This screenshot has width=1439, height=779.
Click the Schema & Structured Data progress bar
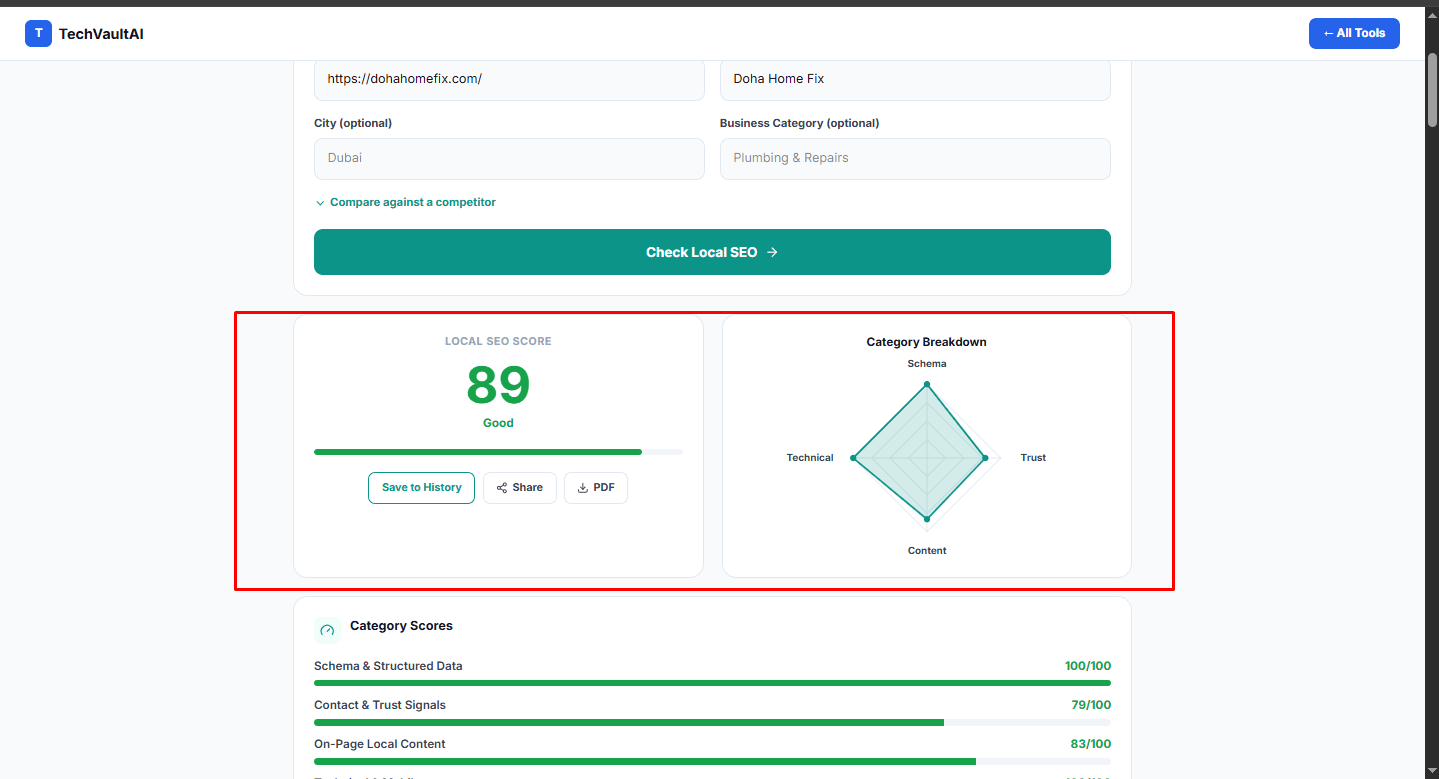[x=712, y=683]
